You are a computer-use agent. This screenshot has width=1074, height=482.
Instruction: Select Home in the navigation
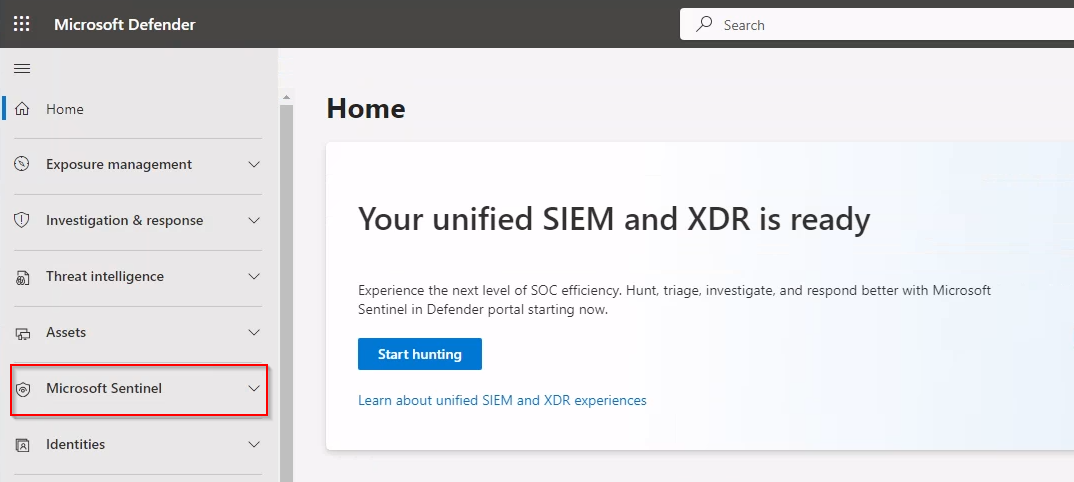[x=138, y=109]
